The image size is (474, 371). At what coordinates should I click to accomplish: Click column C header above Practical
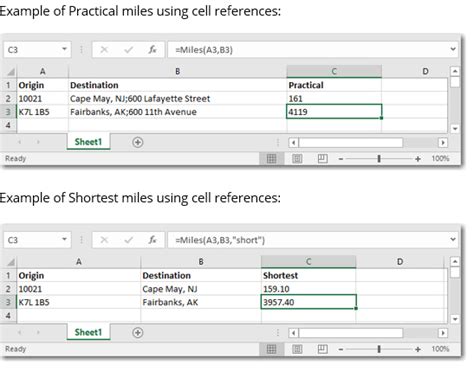[334, 71]
